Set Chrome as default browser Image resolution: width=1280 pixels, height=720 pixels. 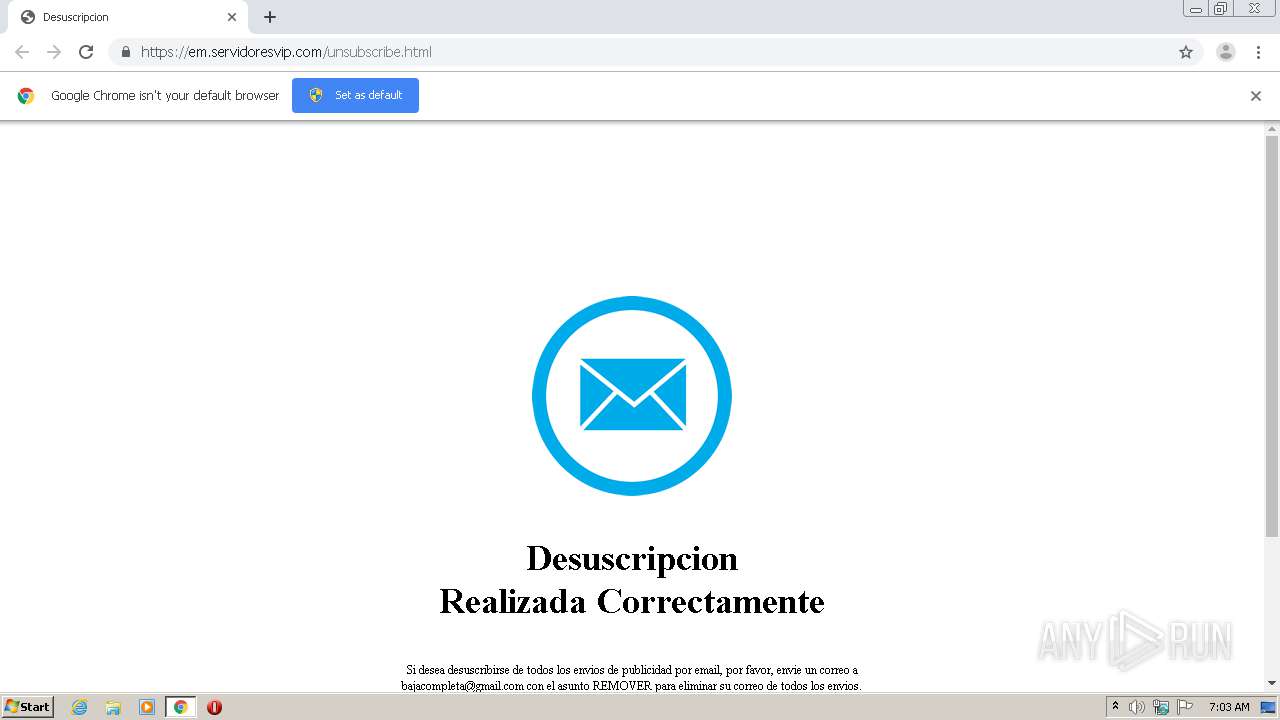click(x=355, y=95)
